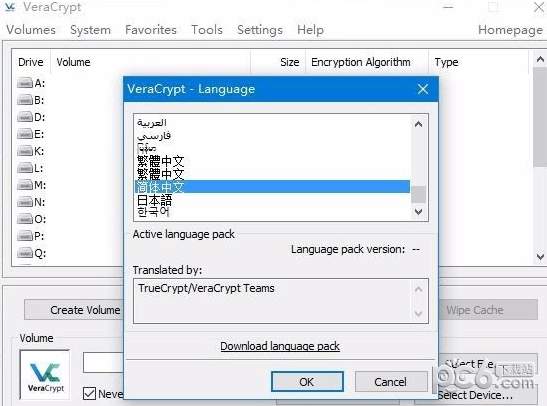Select drive K: icon in list
Screen dimensions: 547x406
coord(25,151)
